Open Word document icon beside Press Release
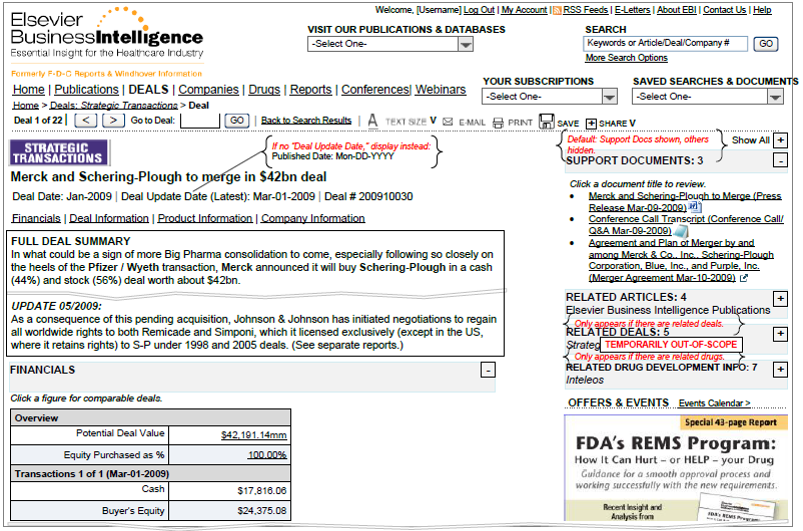The height and width of the screenshot is (531, 803). point(695,206)
